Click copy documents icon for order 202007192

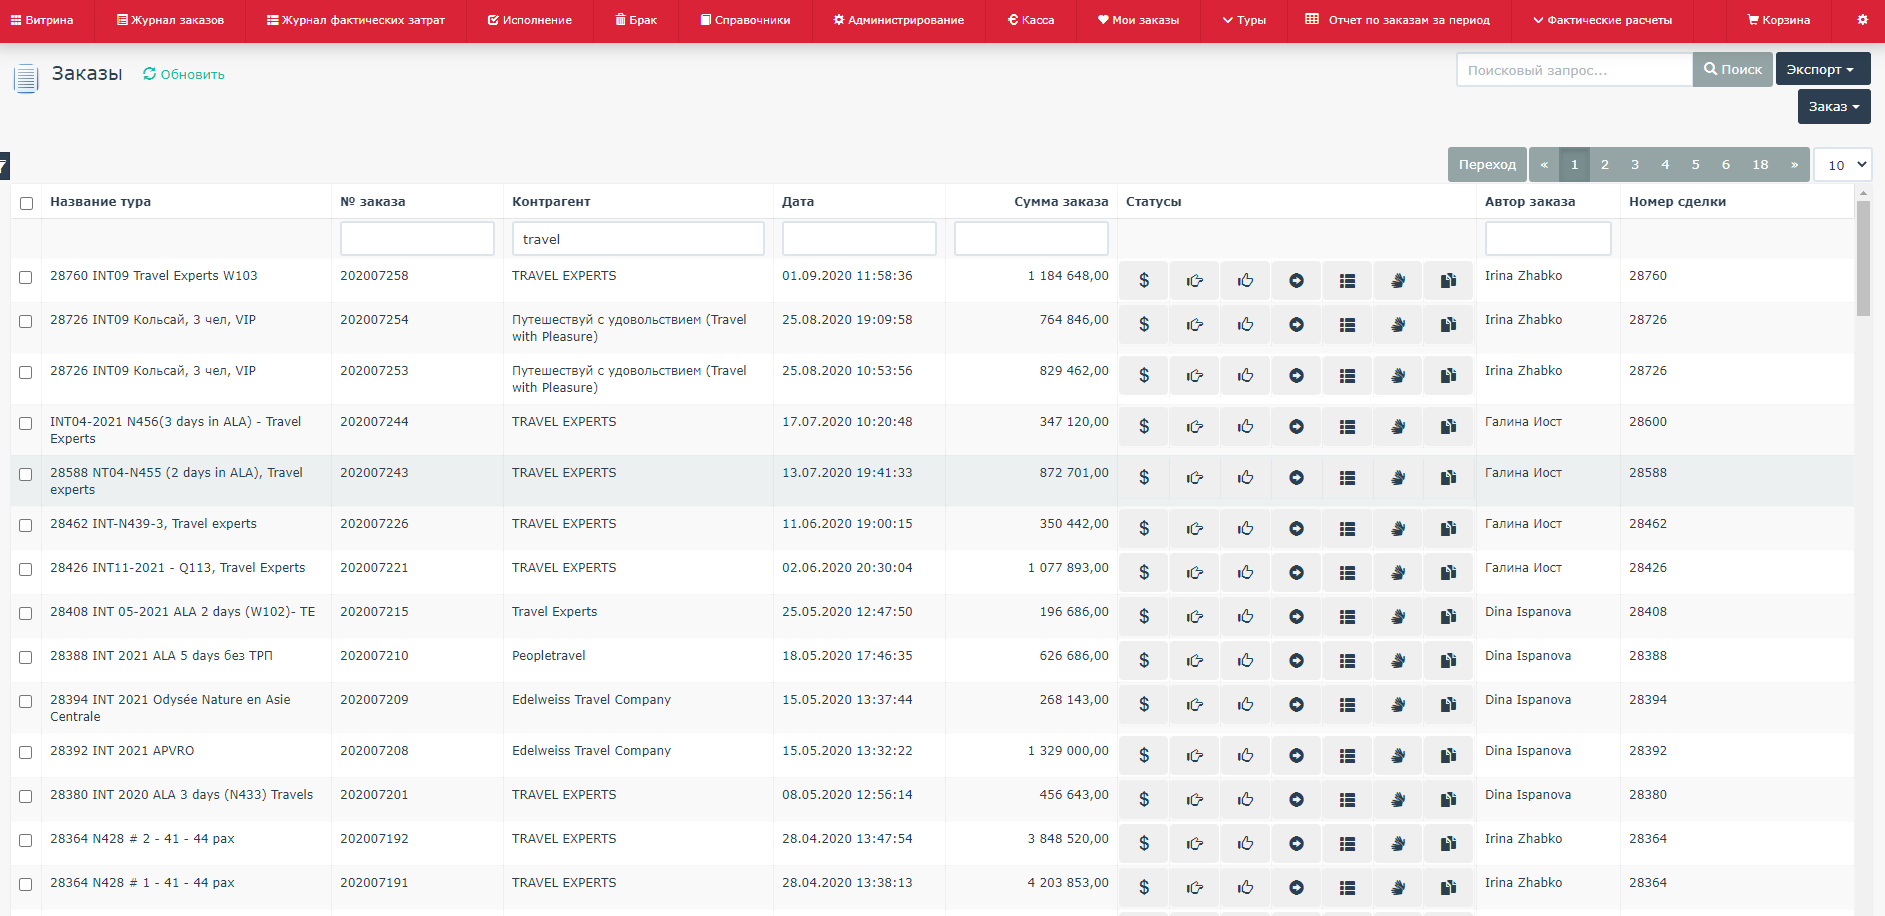[1448, 844]
